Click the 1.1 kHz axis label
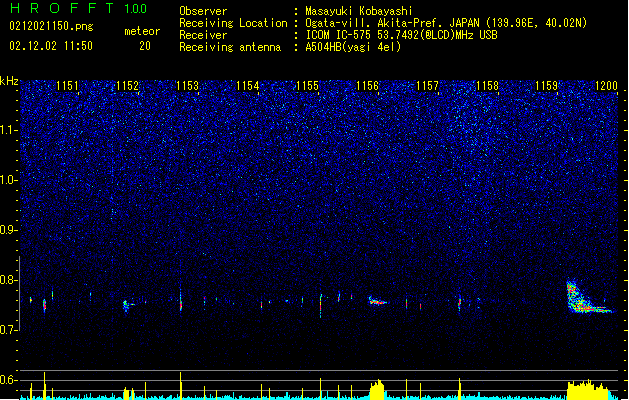The height and width of the screenshot is (400, 629). [9, 130]
